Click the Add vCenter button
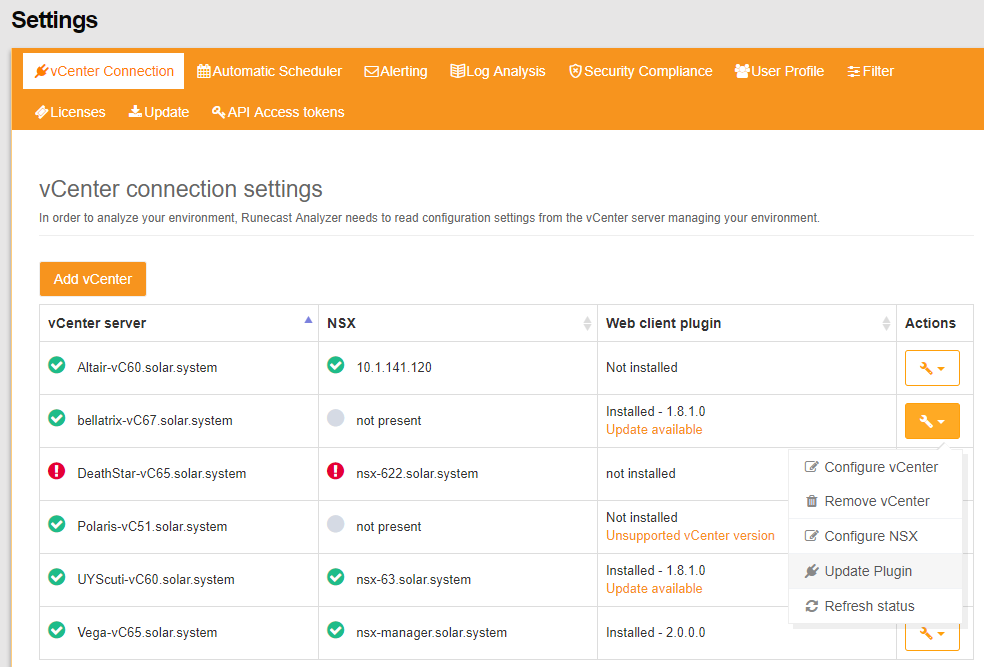This screenshot has height=667, width=984. [93, 279]
